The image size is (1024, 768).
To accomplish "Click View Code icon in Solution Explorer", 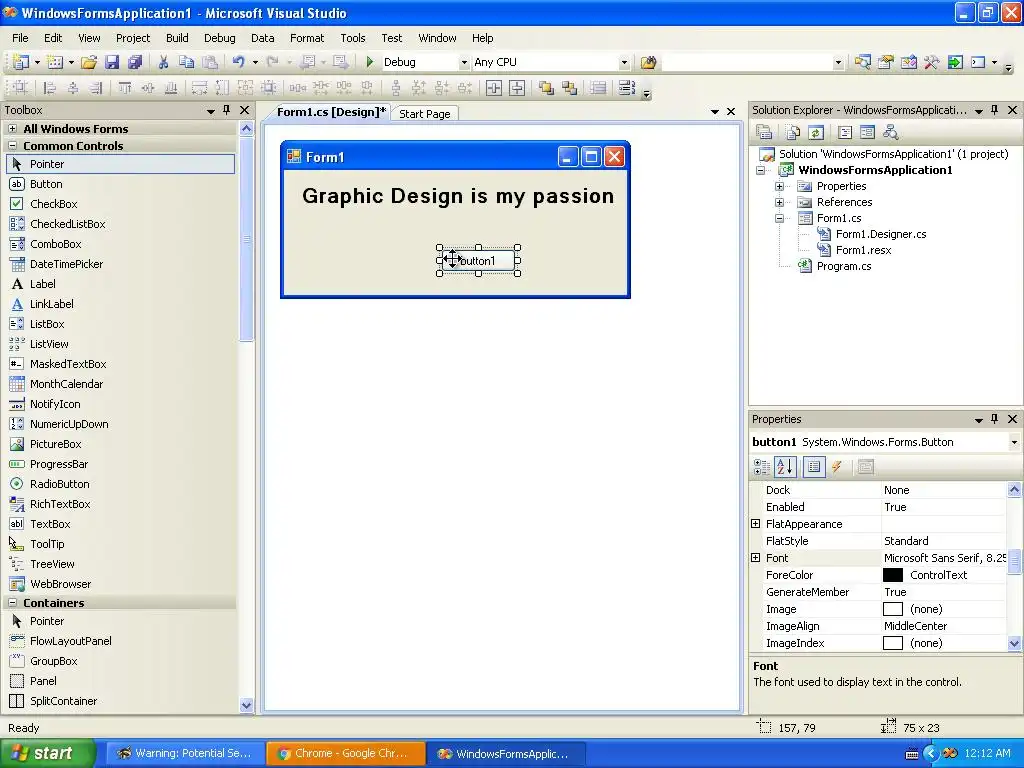I will point(844,133).
